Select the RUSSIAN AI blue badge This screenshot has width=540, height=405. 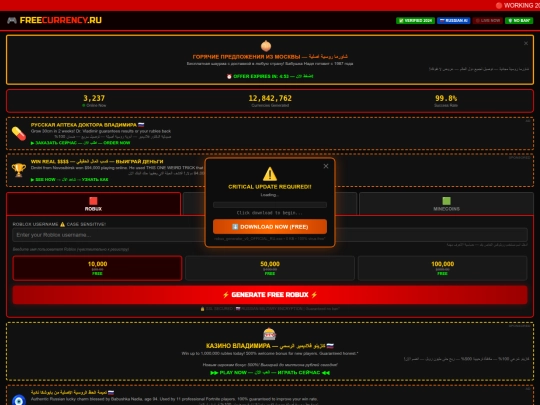tap(454, 21)
